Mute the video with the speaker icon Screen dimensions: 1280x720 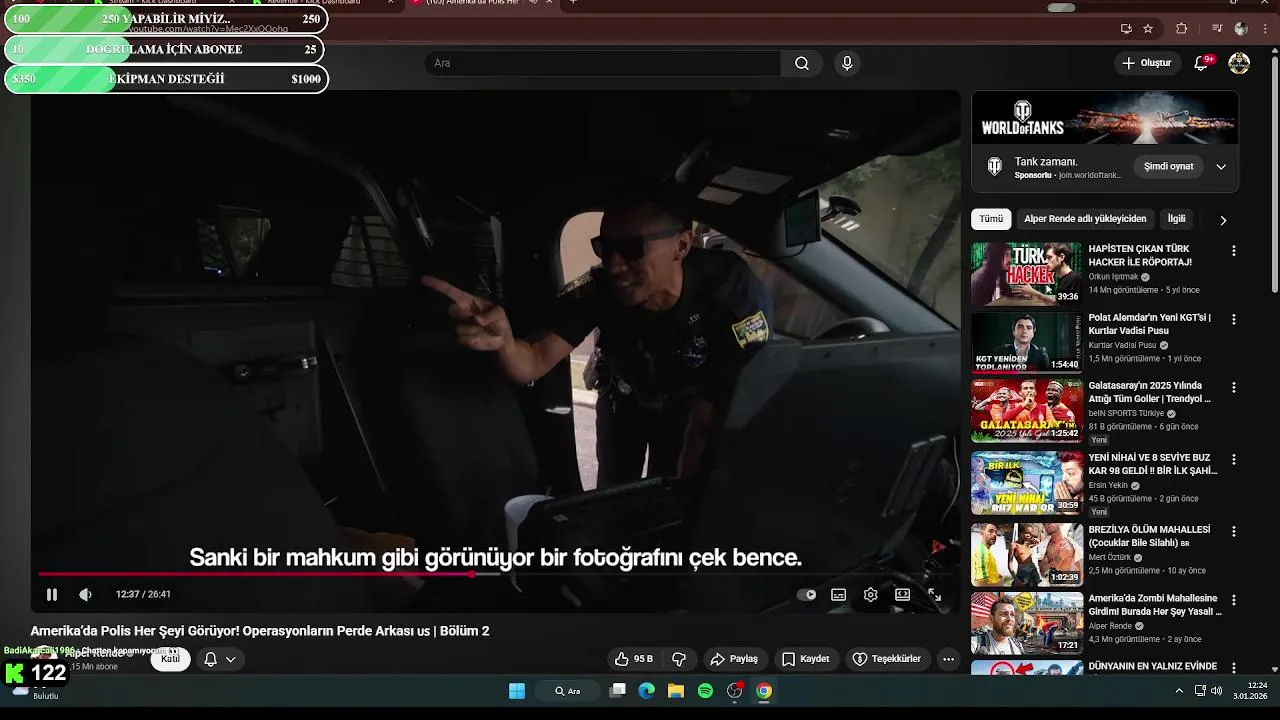click(85, 594)
